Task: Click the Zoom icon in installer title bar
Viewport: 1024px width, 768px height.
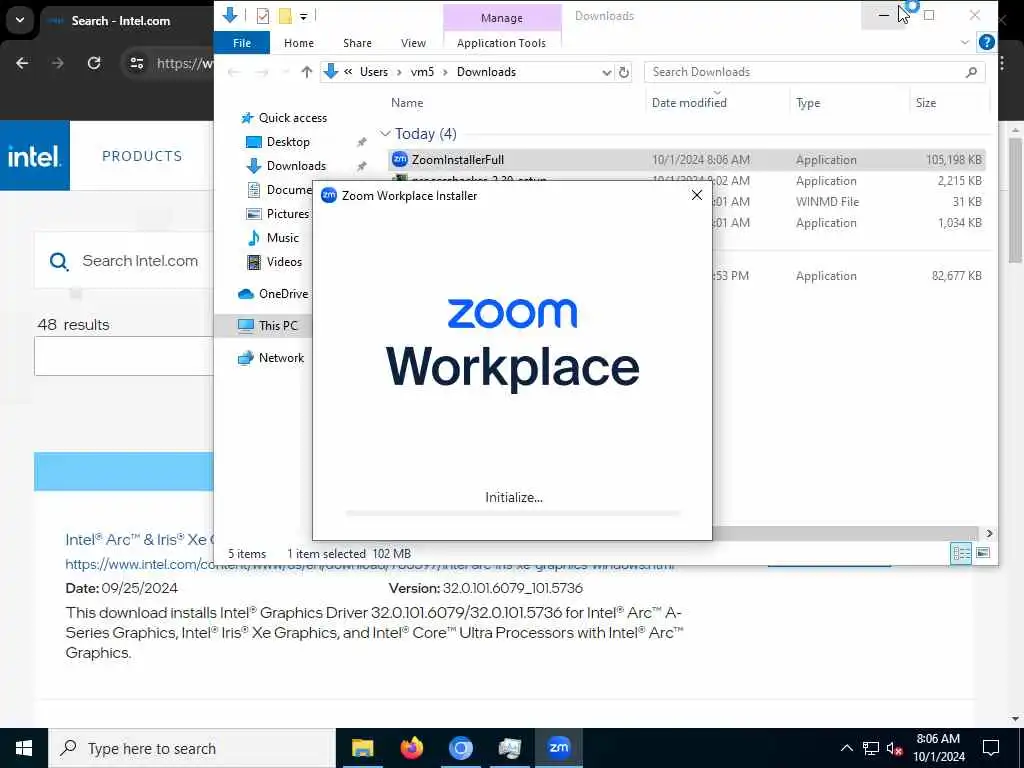Action: coord(329,195)
